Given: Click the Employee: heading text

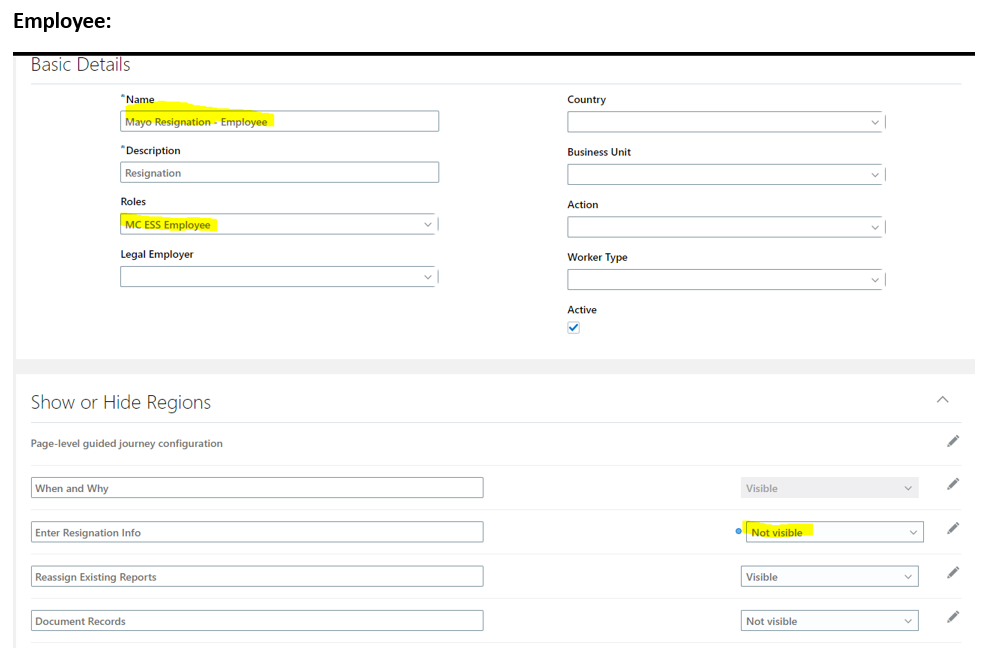Looking at the screenshot, I should [62, 21].
